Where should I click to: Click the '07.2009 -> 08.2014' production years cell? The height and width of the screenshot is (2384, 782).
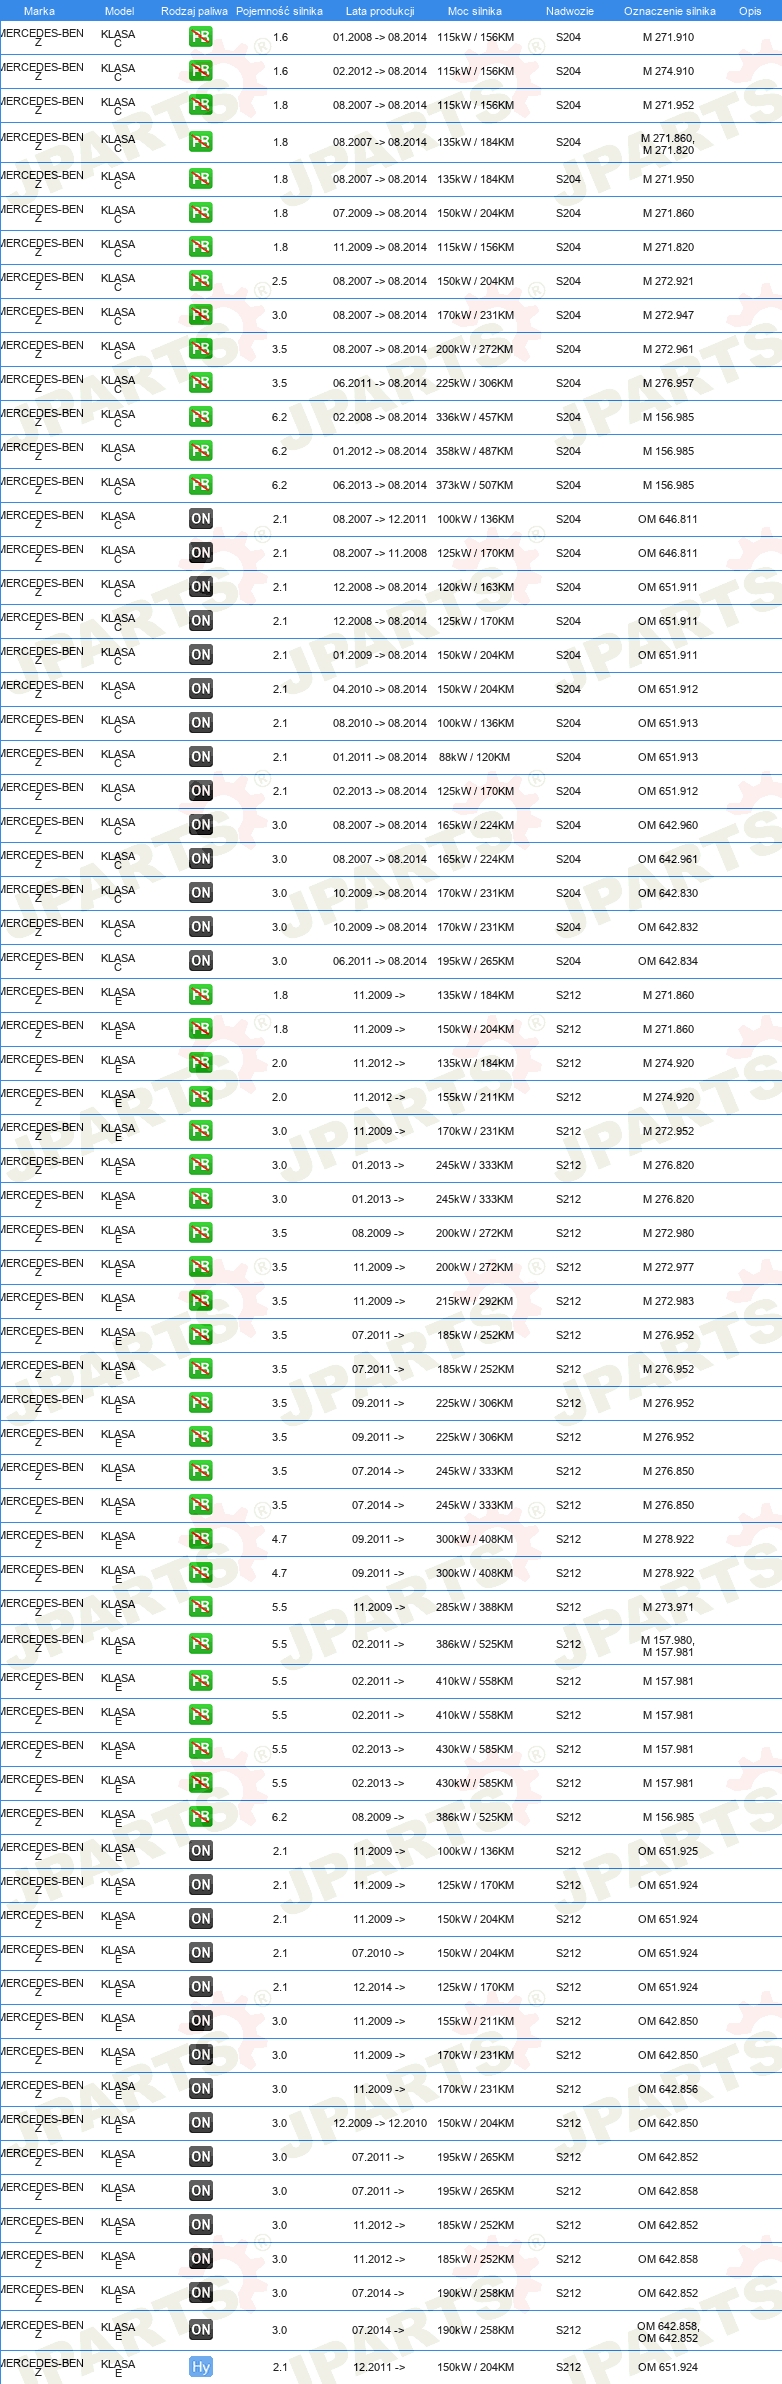pos(379,213)
